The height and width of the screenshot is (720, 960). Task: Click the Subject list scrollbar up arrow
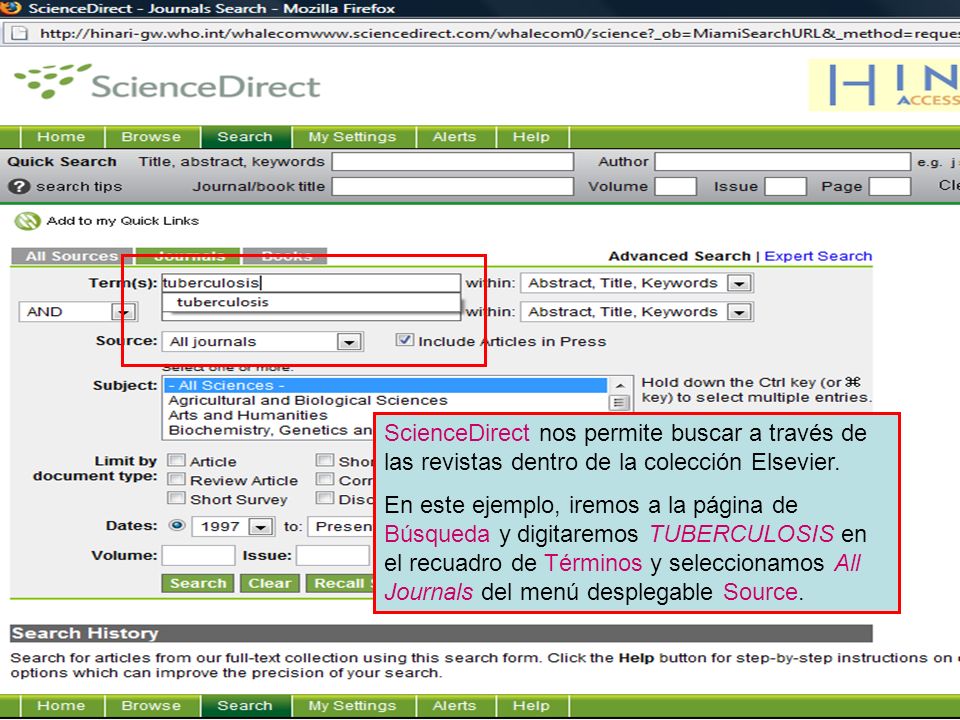pyautogui.click(x=620, y=385)
